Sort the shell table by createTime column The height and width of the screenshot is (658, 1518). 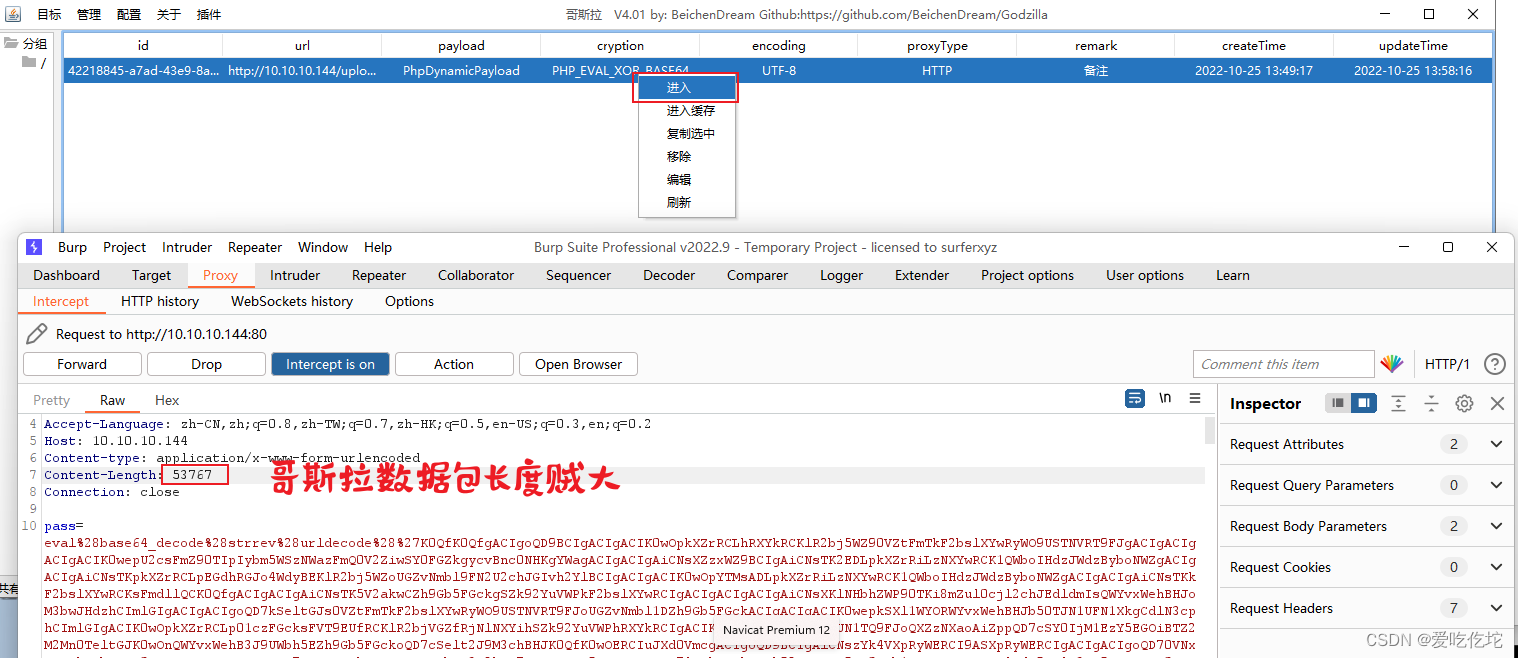coord(1253,46)
